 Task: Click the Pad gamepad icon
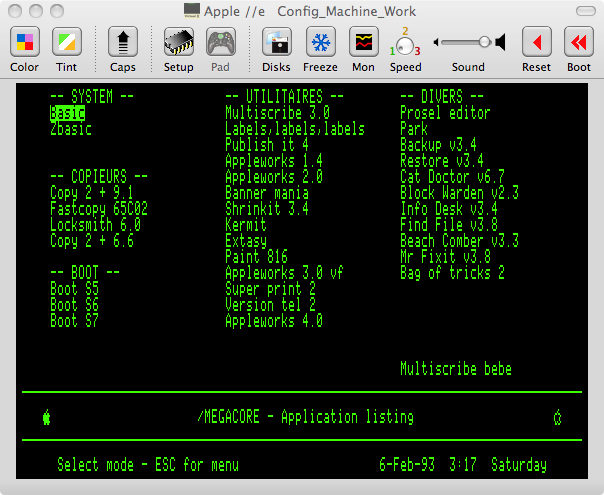pos(221,42)
